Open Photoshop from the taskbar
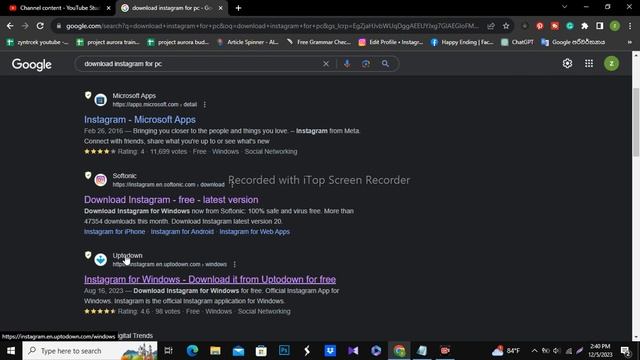The height and width of the screenshot is (360, 640). (x=284, y=351)
